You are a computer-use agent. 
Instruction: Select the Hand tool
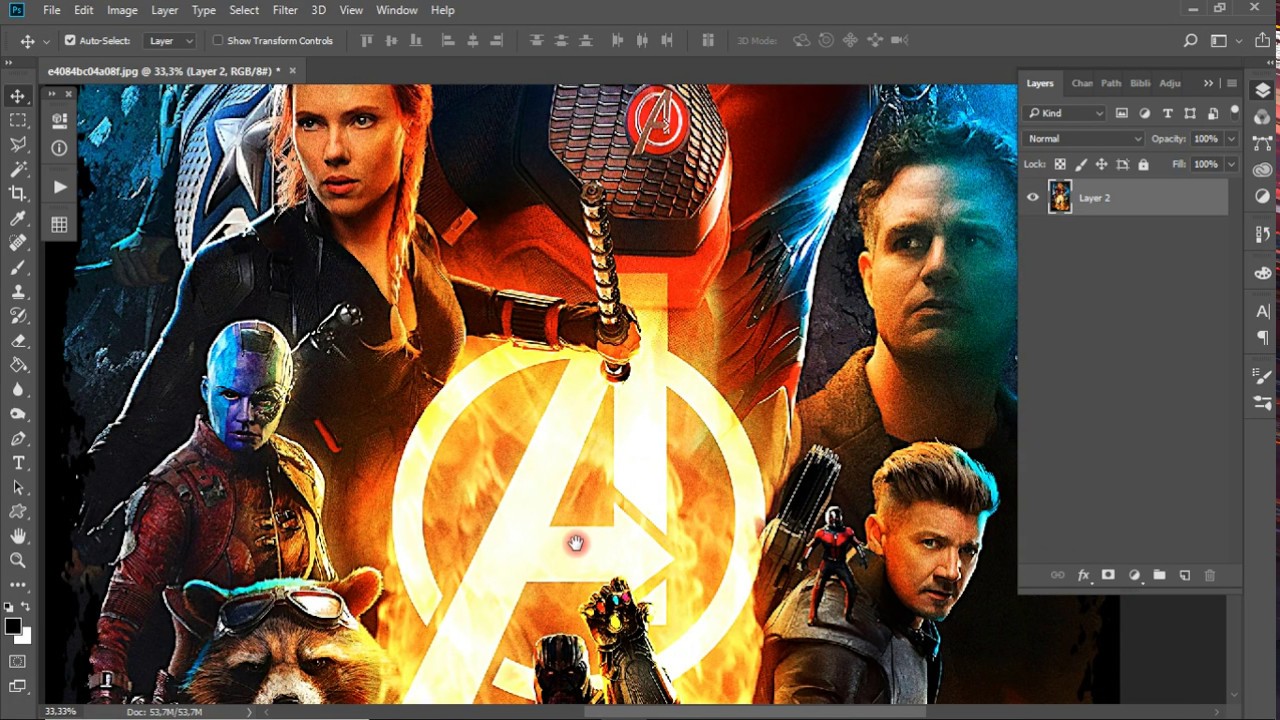tap(18, 536)
